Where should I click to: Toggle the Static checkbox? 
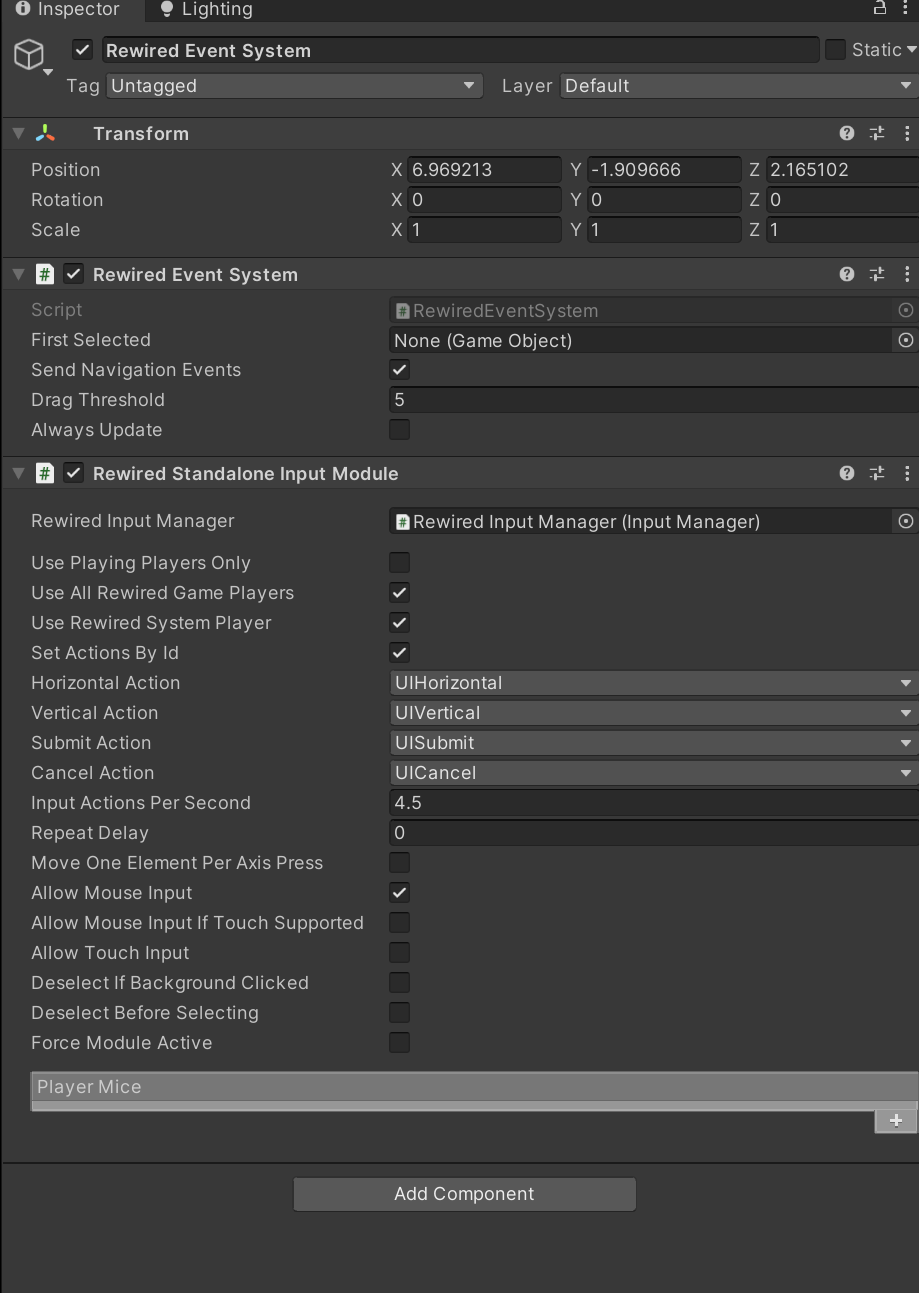coord(835,49)
